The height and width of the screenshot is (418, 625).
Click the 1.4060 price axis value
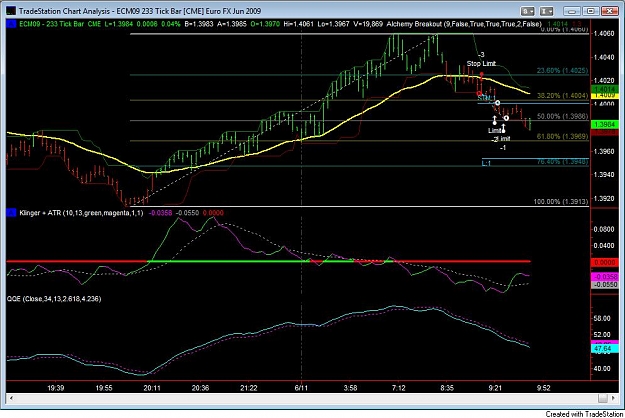604,33
